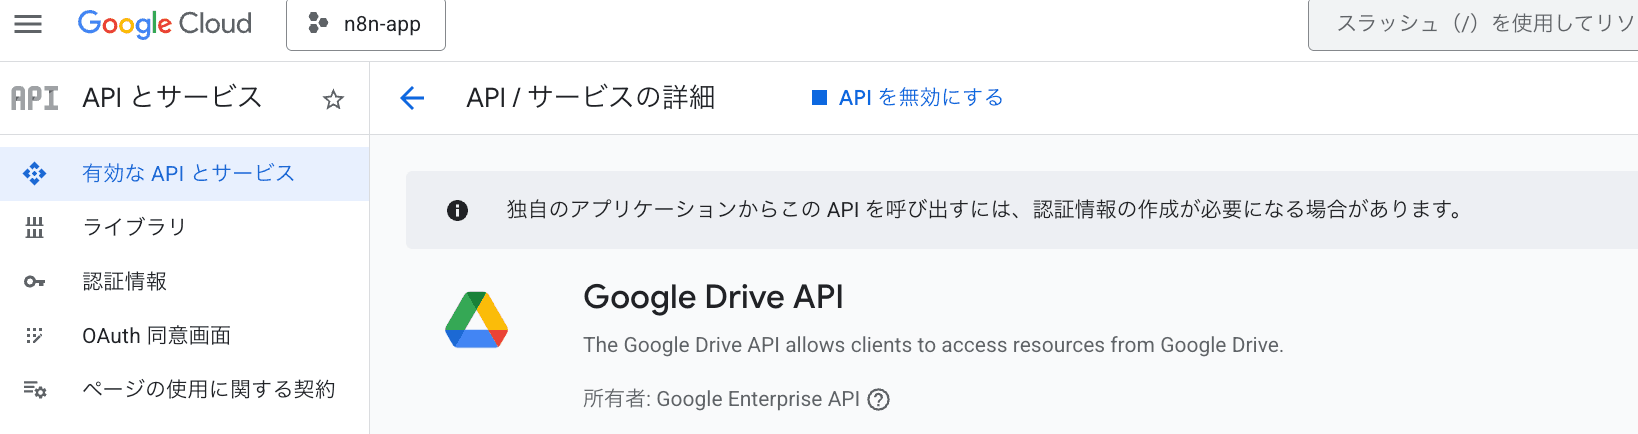Go back using the left arrow
The width and height of the screenshot is (1638, 434).
click(x=412, y=98)
